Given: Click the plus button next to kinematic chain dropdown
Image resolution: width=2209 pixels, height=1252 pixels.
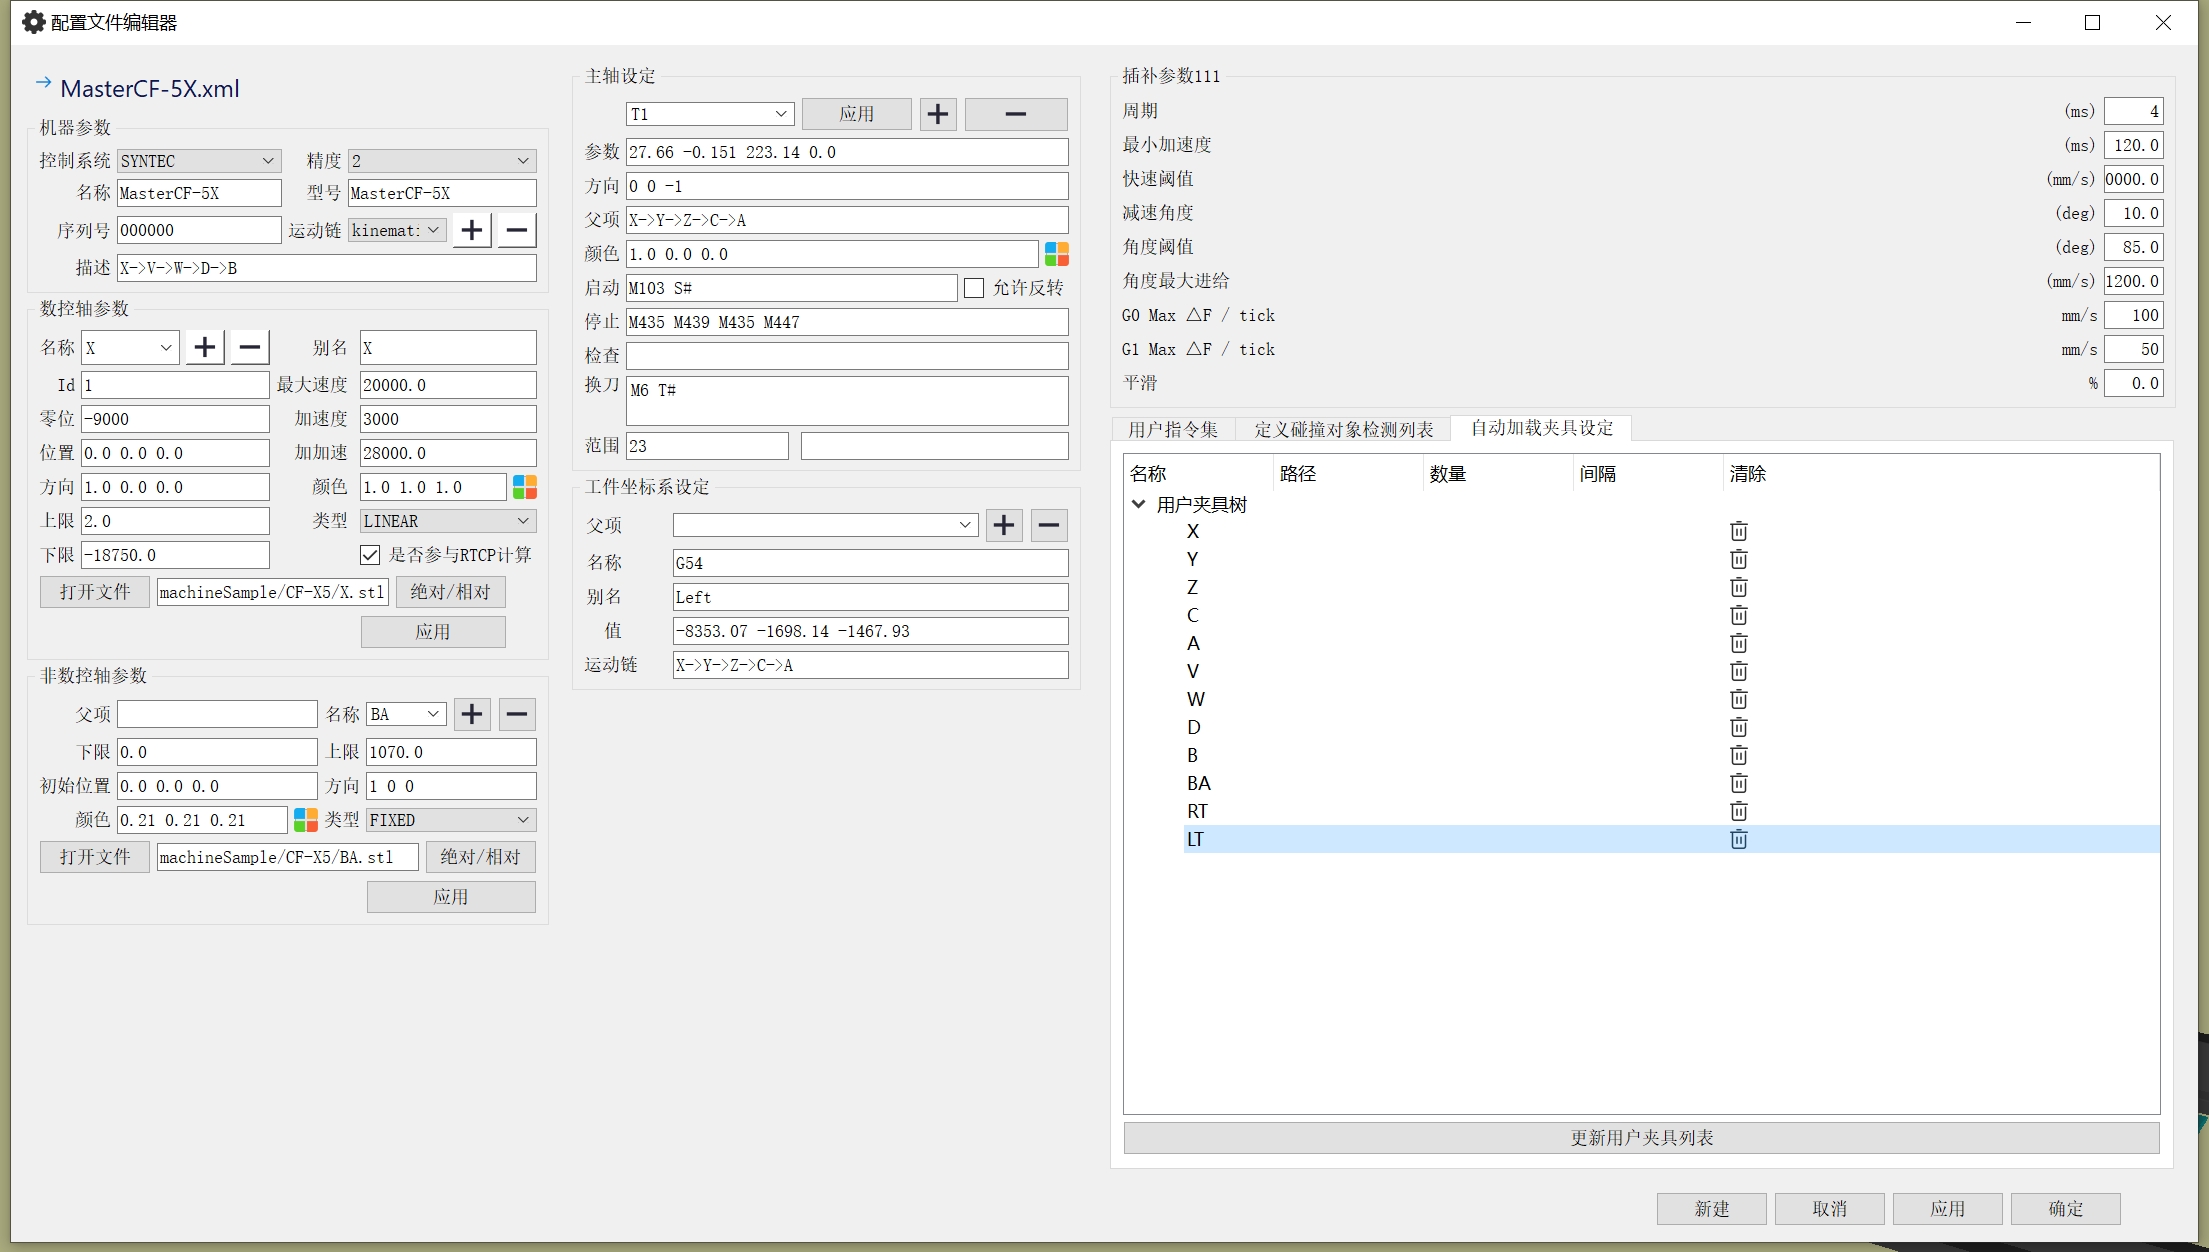Looking at the screenshot, I should point(472,230).
